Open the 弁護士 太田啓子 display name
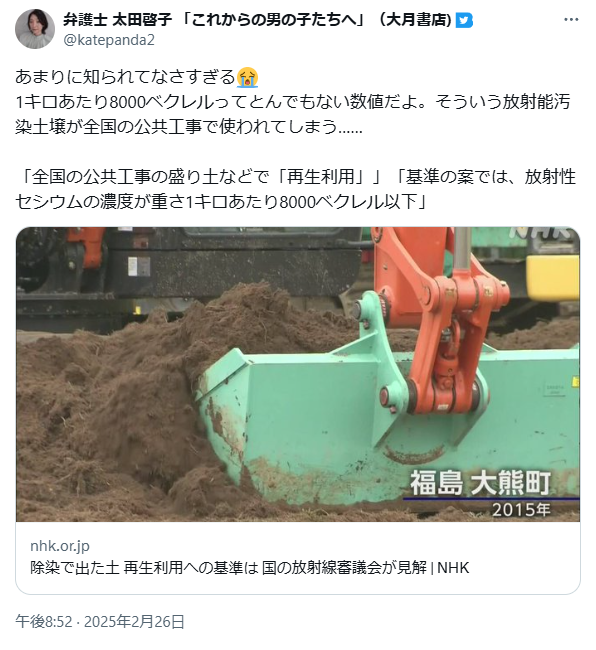The width and height of the screenshot is (596, 650). (x=117, y=19)
